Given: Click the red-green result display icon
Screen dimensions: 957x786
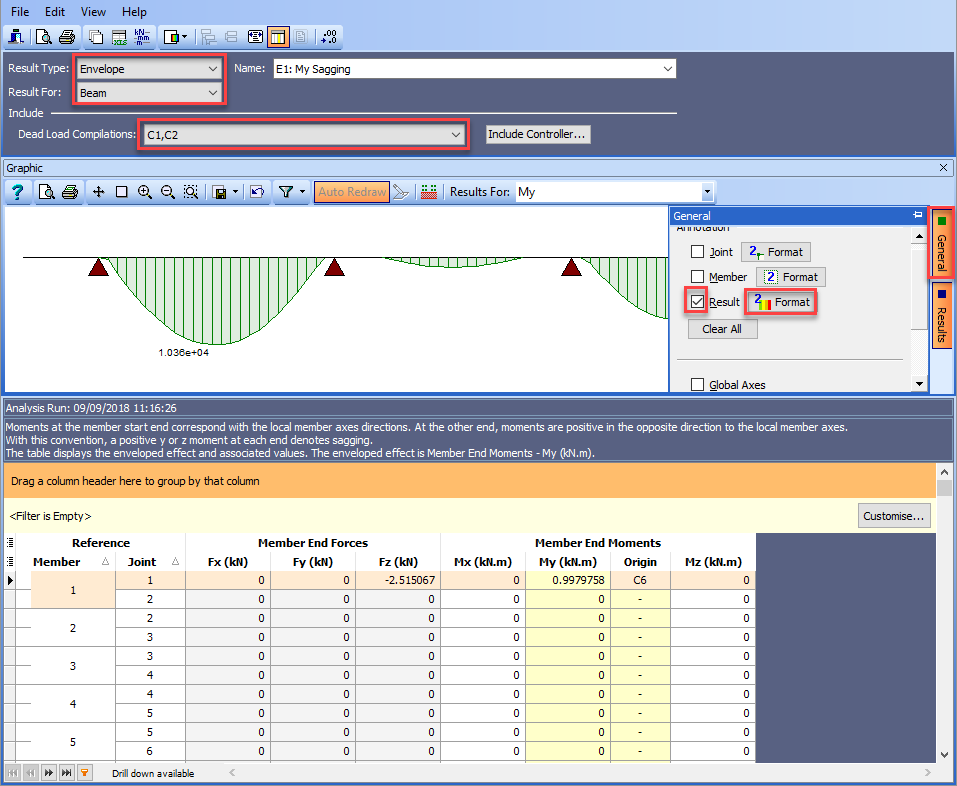Looking at the screenshot, I should click(x=429, y=192).
